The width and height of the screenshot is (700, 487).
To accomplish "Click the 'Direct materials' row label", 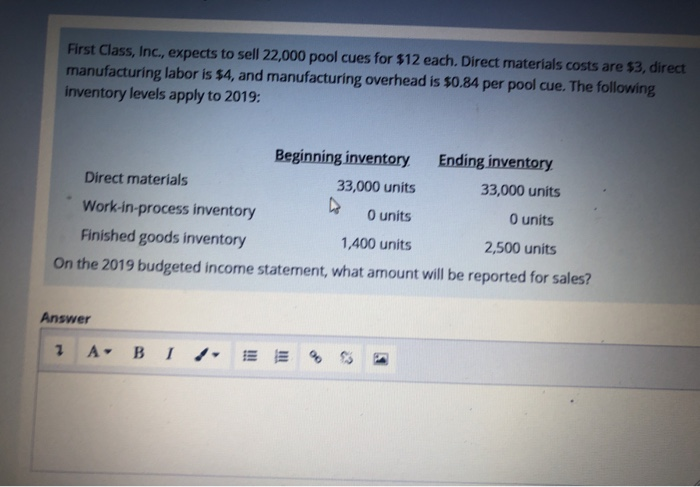I will click(136, 179).
